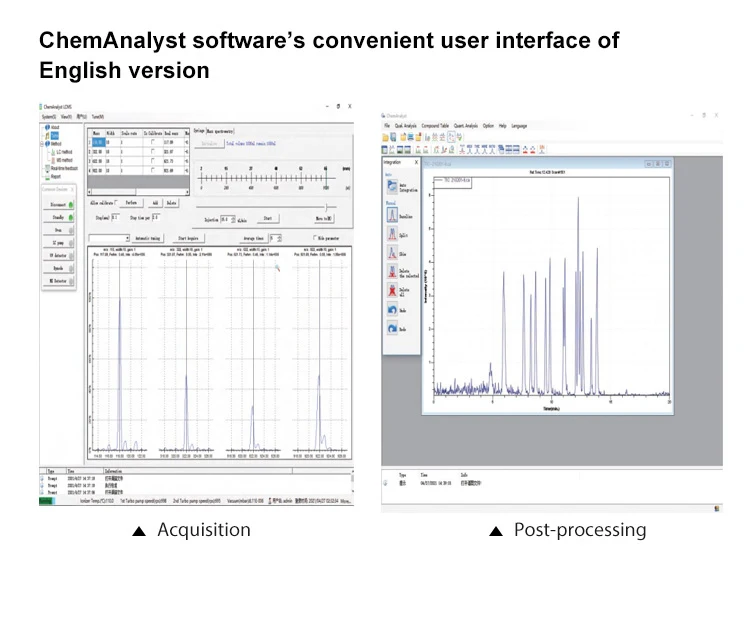This screenshot has width=750, height=625.
Task: Click Auto Integration icon in Integration panel
Action: click(392, 186)
